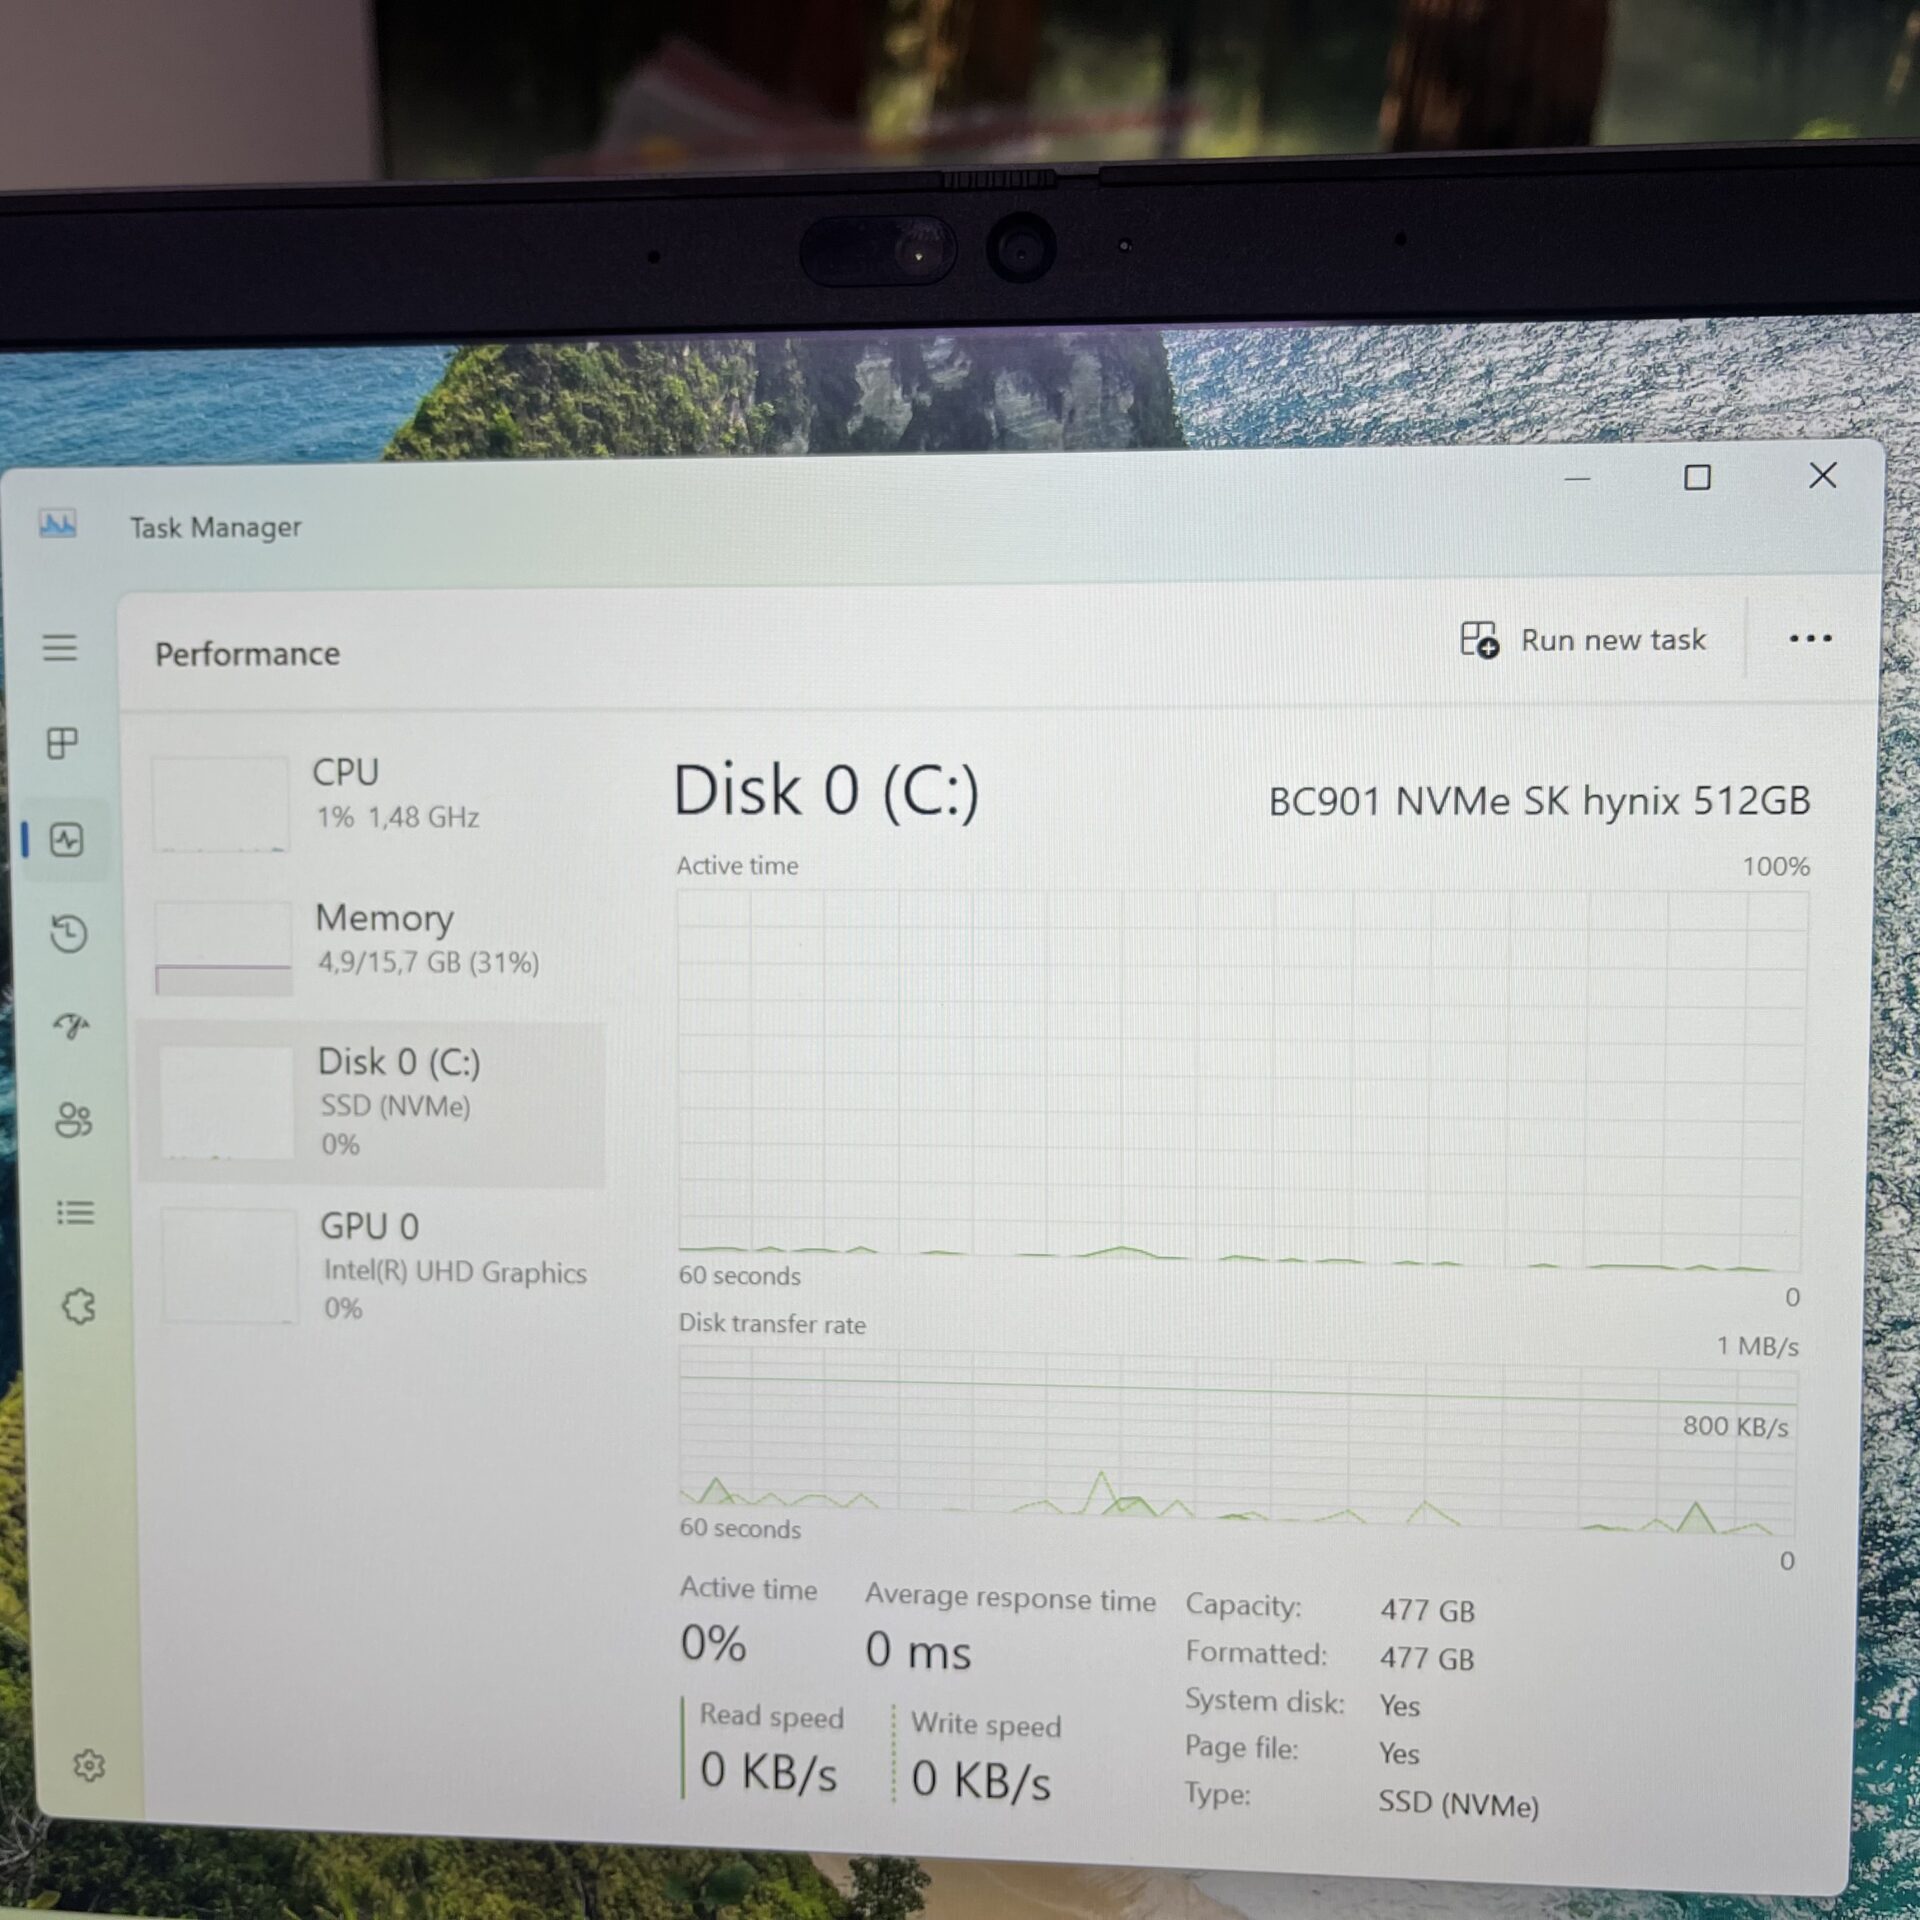Click the Active time graph area
This screenshot has width=1920, height=1920.
coord(1242,1079)
